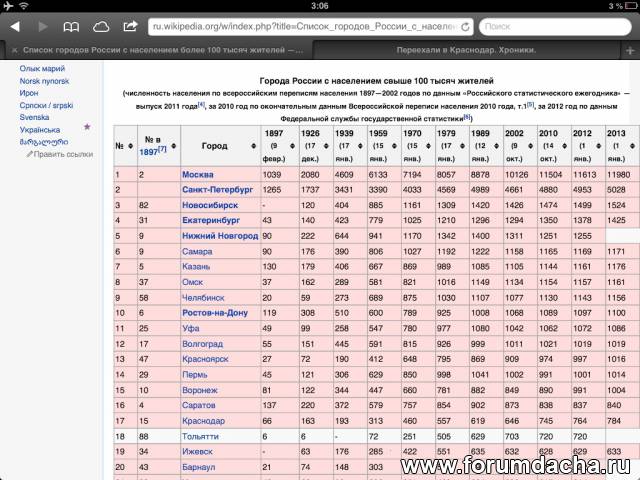Go back with the Safari back arrow
This screenshot has height=480, width=640.
[14, 27]
